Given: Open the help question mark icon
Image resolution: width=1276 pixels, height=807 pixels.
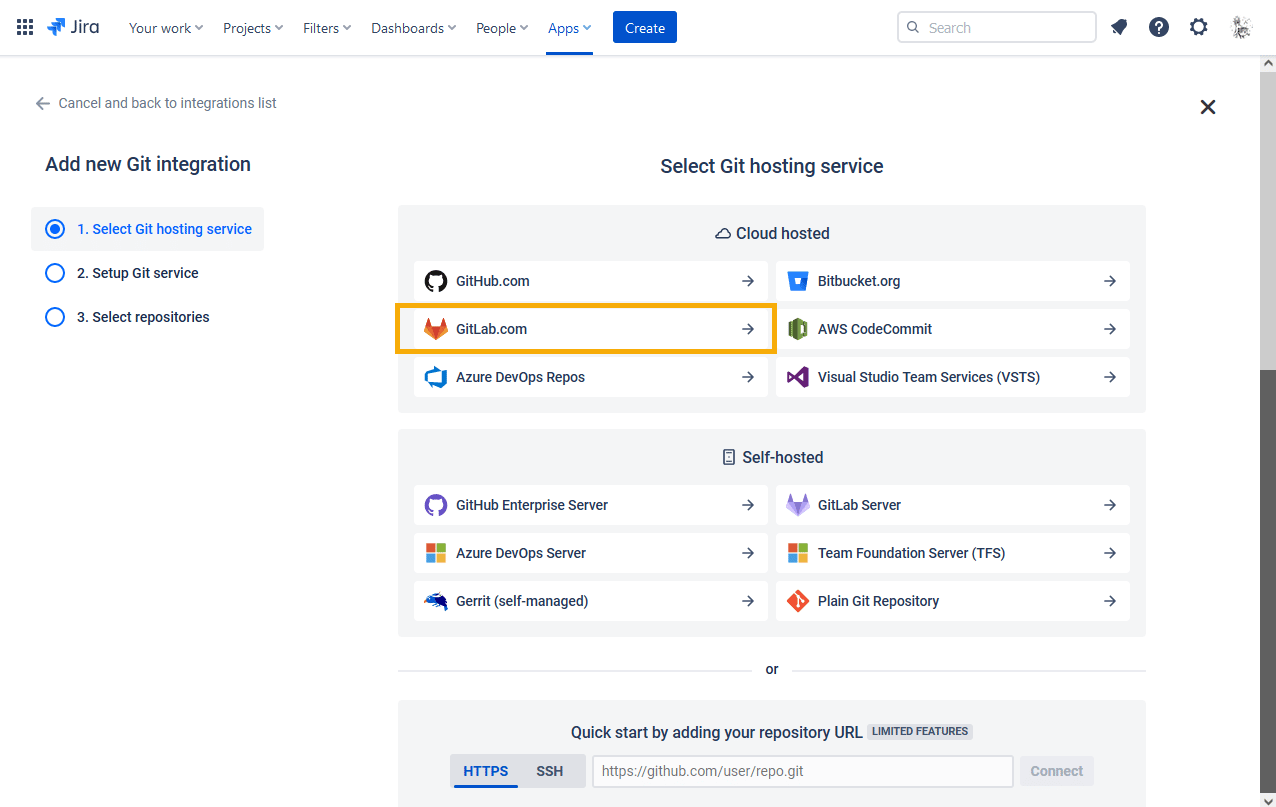Looking at the screenshot, I should click(x=1159, y=27).
